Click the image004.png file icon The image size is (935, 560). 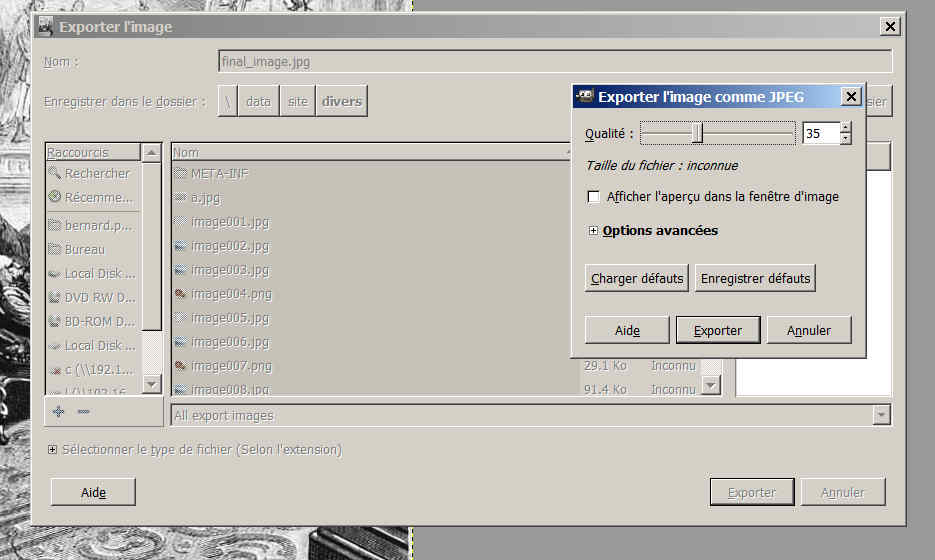click(x=181, y=294)
